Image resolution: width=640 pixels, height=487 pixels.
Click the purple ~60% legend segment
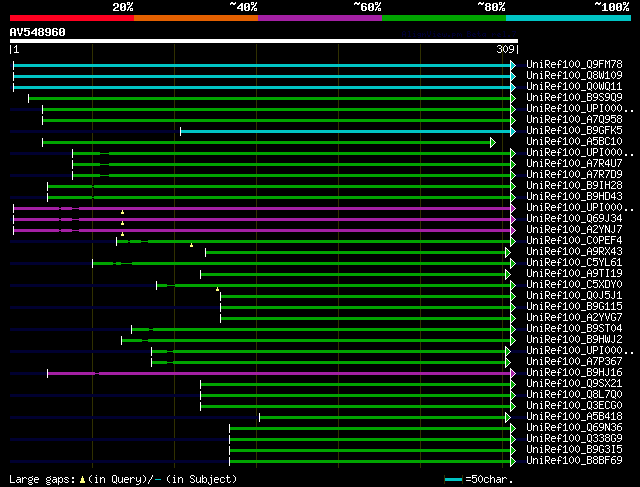(319, 18)
